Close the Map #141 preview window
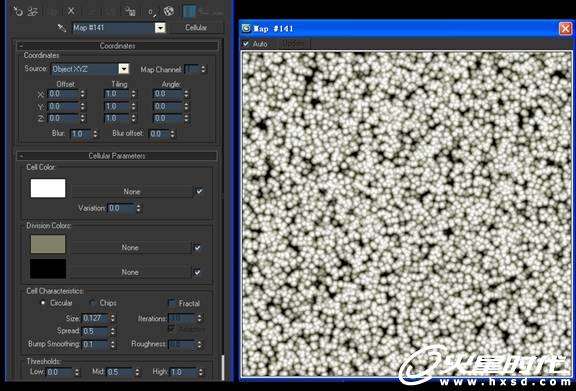Screen dimensions: 576x391 [x=565, y=28]
